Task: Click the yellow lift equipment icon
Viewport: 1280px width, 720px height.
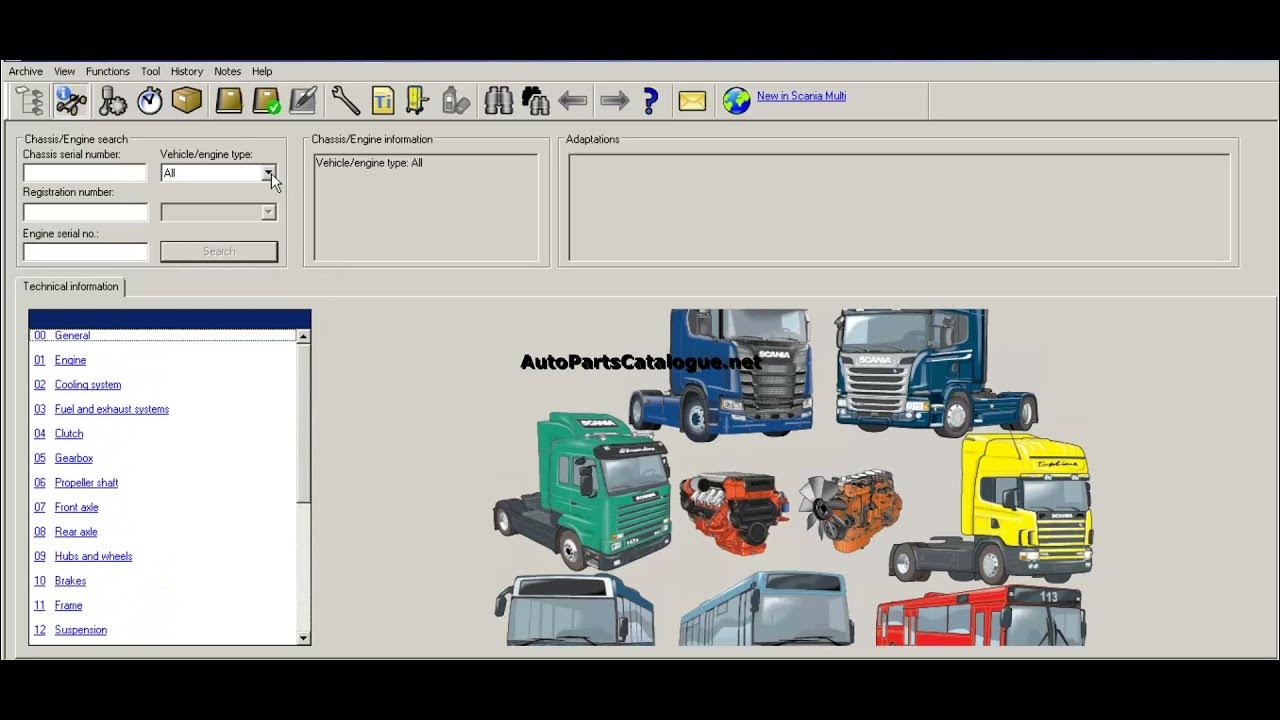Action: pos(417,100)
